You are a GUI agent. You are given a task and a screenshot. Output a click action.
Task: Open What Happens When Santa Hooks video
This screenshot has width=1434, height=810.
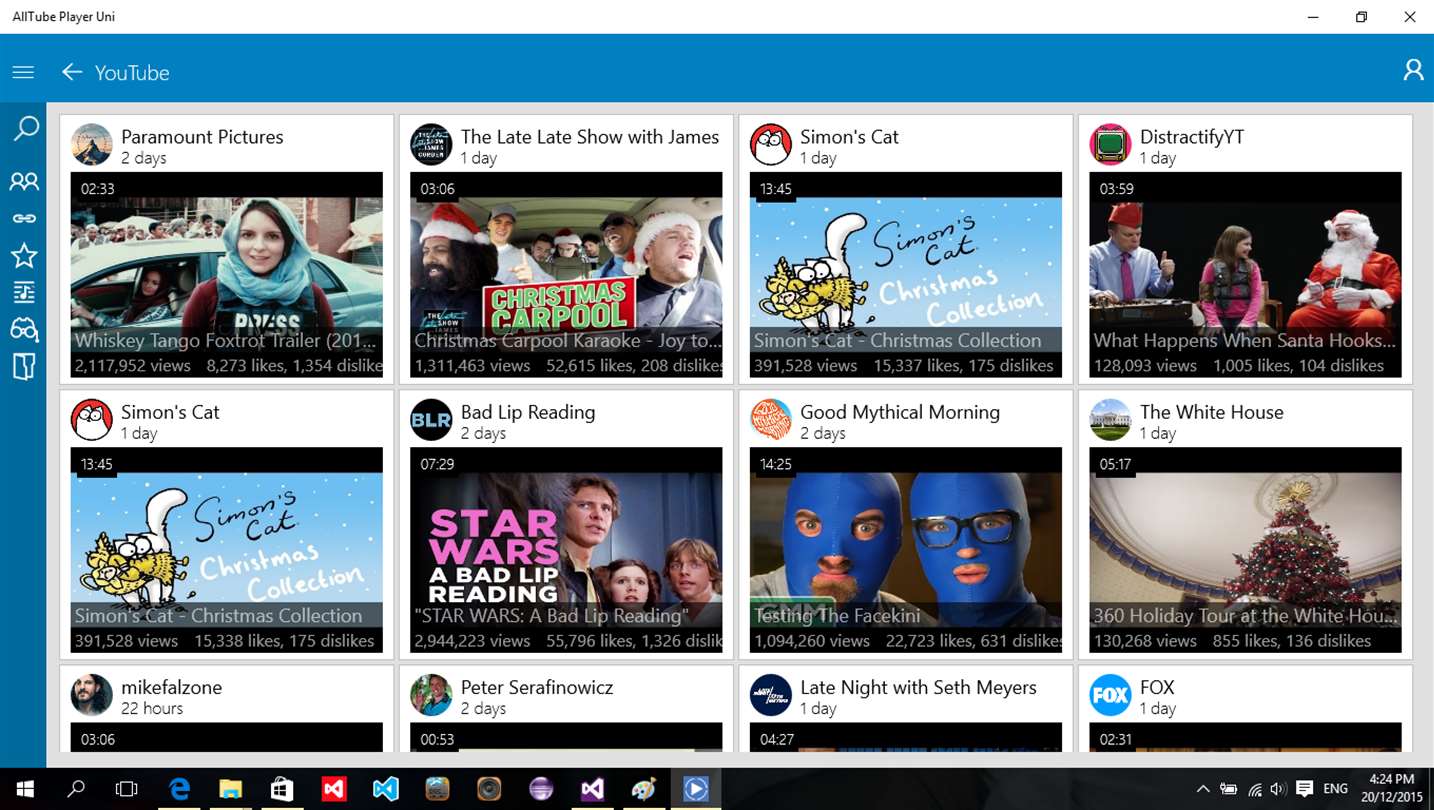[x=1245, y=275]
